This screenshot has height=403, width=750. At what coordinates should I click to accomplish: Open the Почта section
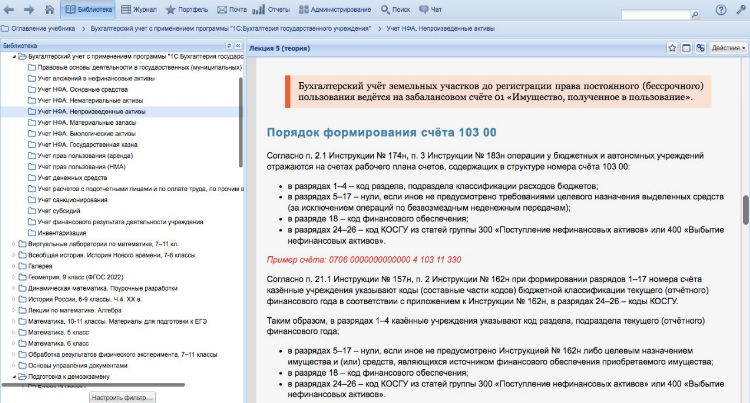(232, 10)
